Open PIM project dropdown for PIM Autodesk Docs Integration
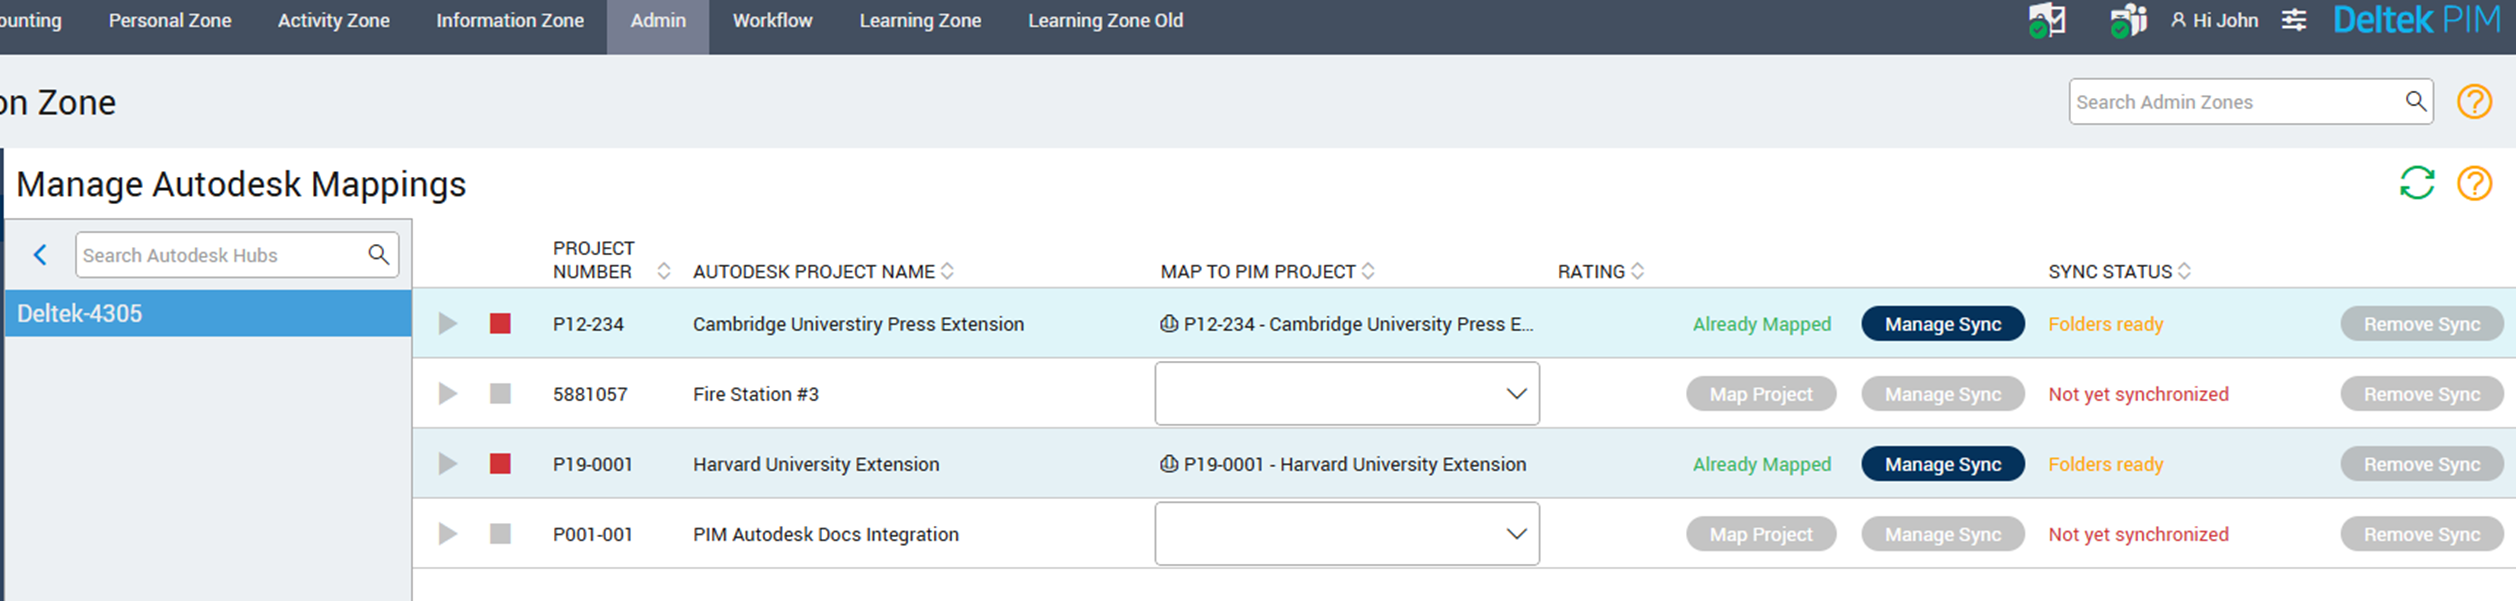 (1346, 534)
